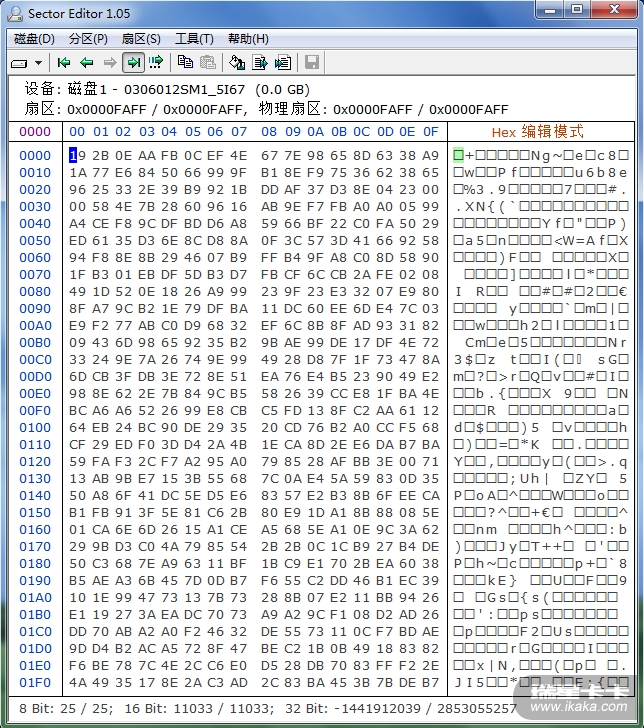
Task: Select byte DD at the start of row 01C0
Action: tap(77, 631)
